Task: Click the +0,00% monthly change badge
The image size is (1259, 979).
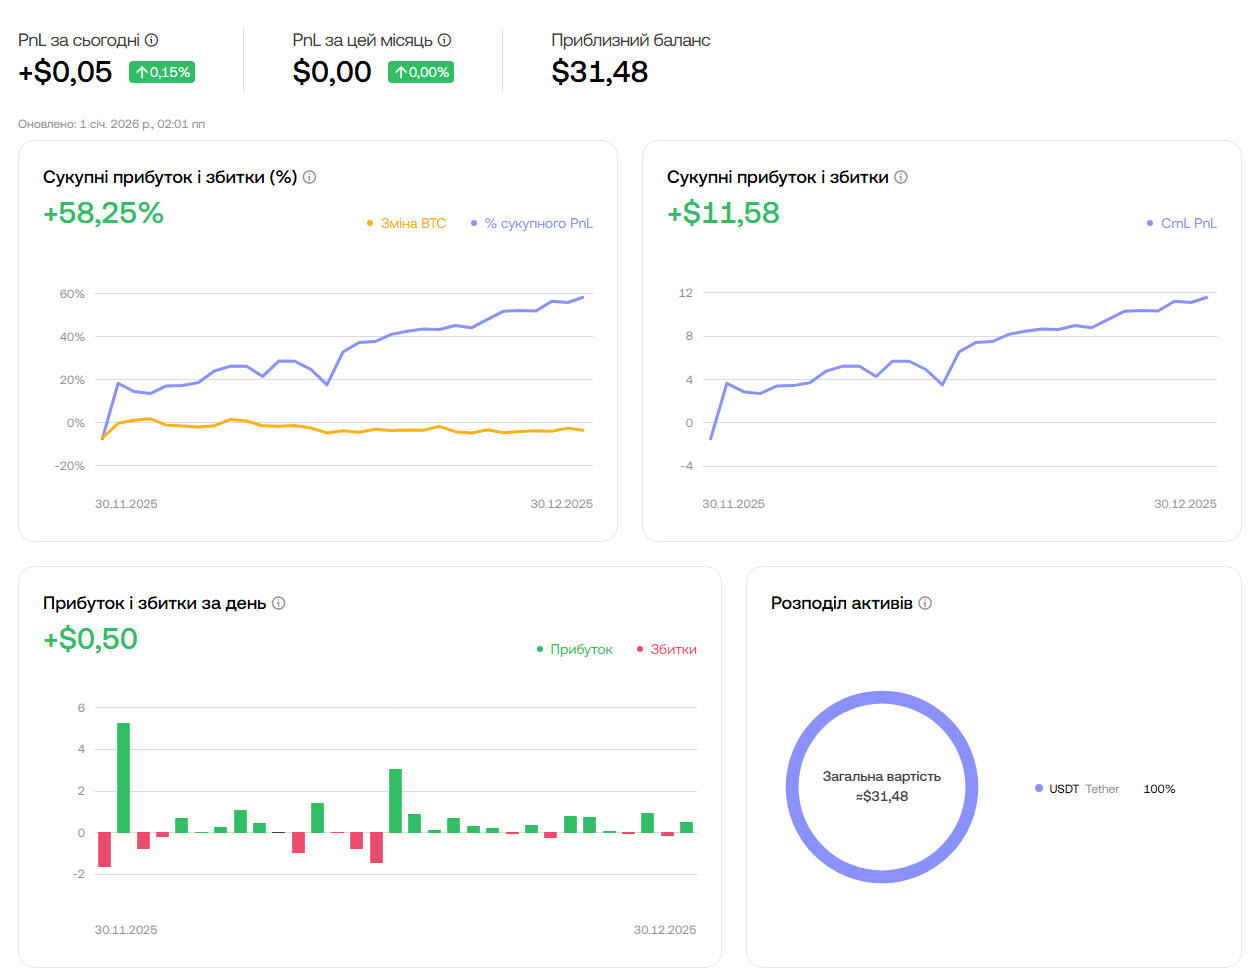Action: tap(421, 72)
